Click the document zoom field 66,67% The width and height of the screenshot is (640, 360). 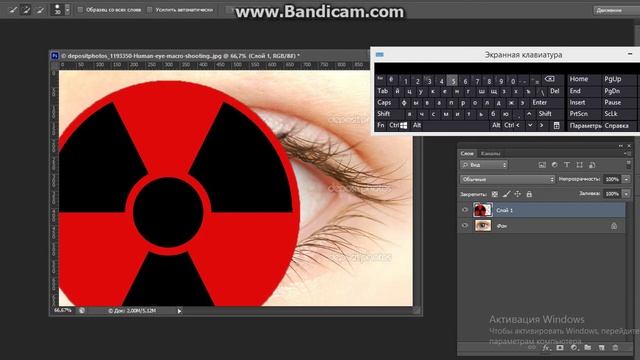(62, 311)
